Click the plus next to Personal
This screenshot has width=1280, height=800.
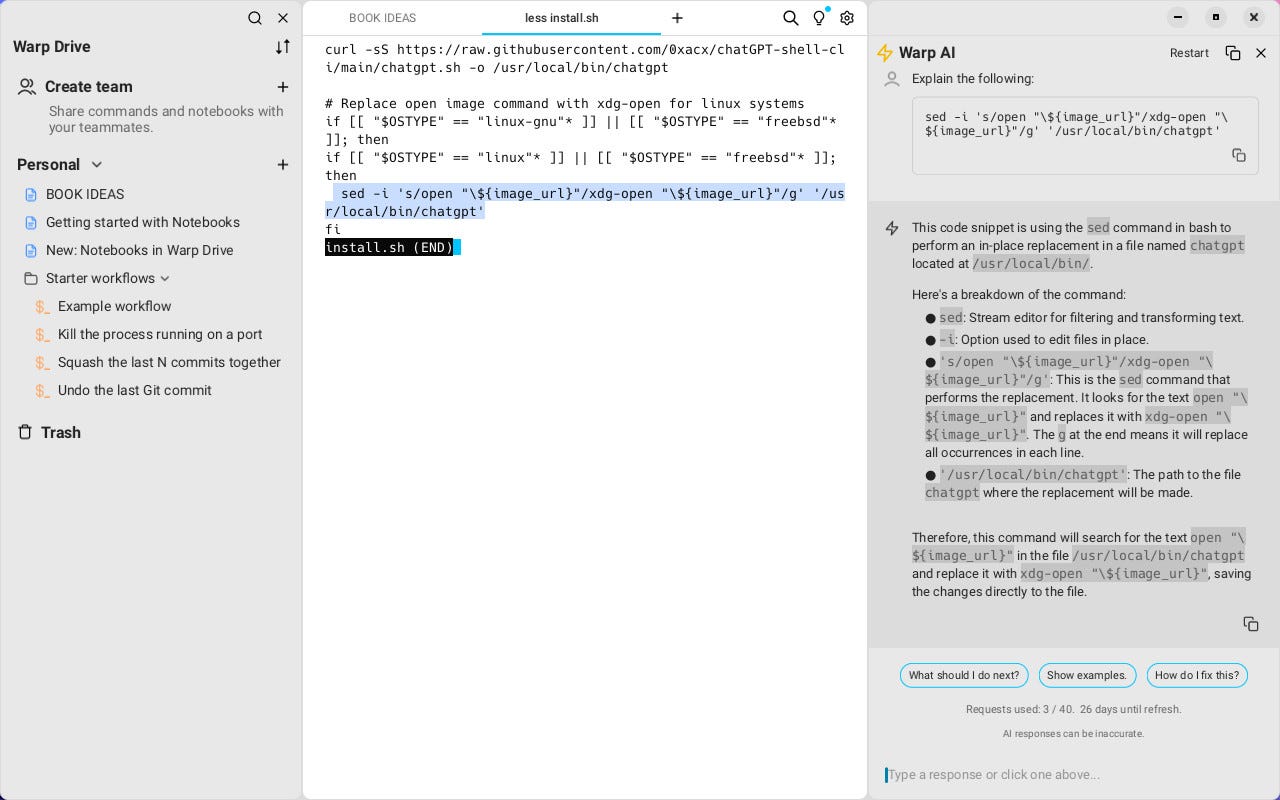tap(283, 164)
